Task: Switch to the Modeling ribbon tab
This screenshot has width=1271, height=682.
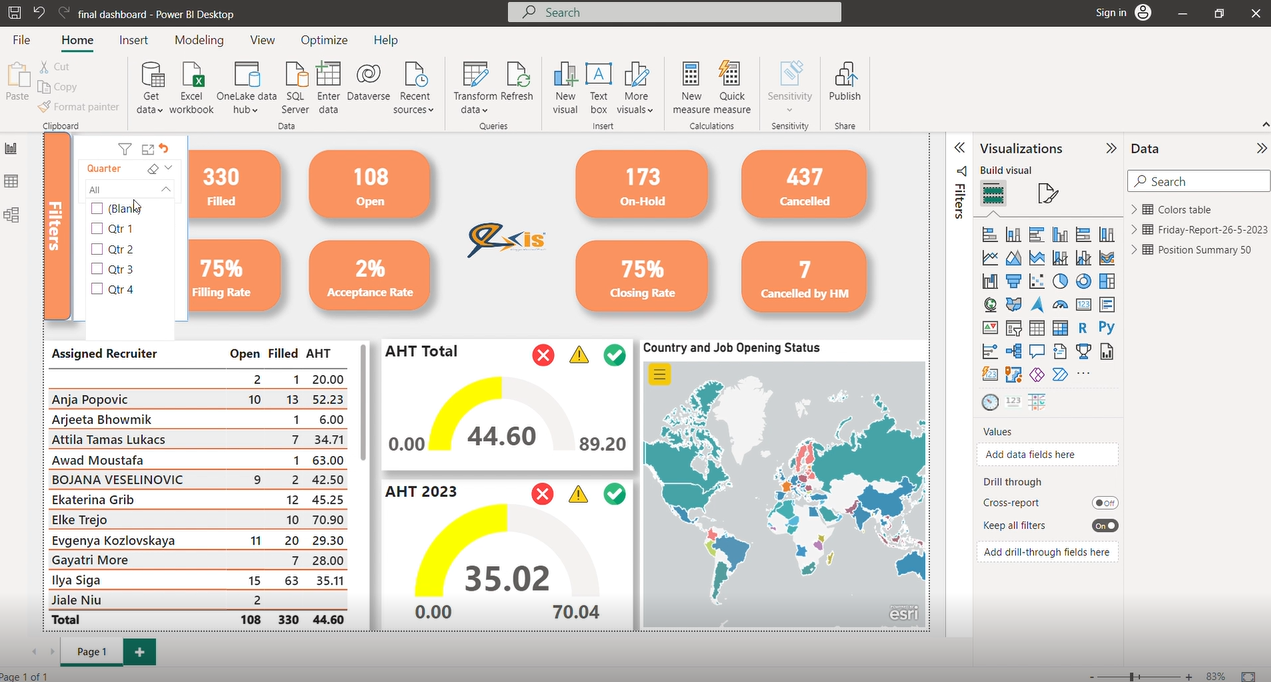Action: [x=199, y=40]
